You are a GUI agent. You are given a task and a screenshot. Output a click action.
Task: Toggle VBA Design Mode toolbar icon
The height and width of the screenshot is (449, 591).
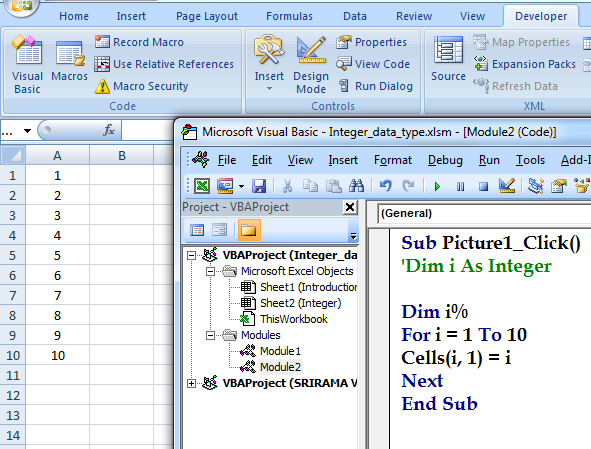507,186
